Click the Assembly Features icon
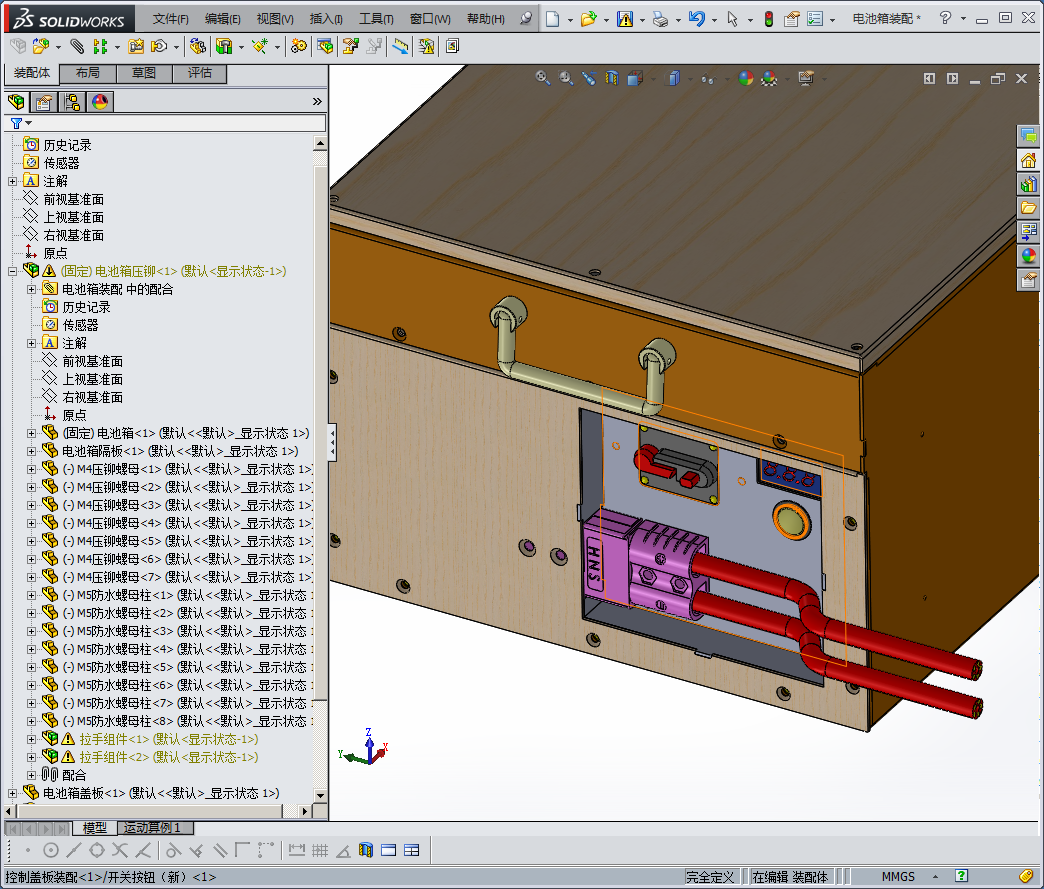The width and height of the screenshot is (1044, 889). pyautogui.click(x=224, y=46)
